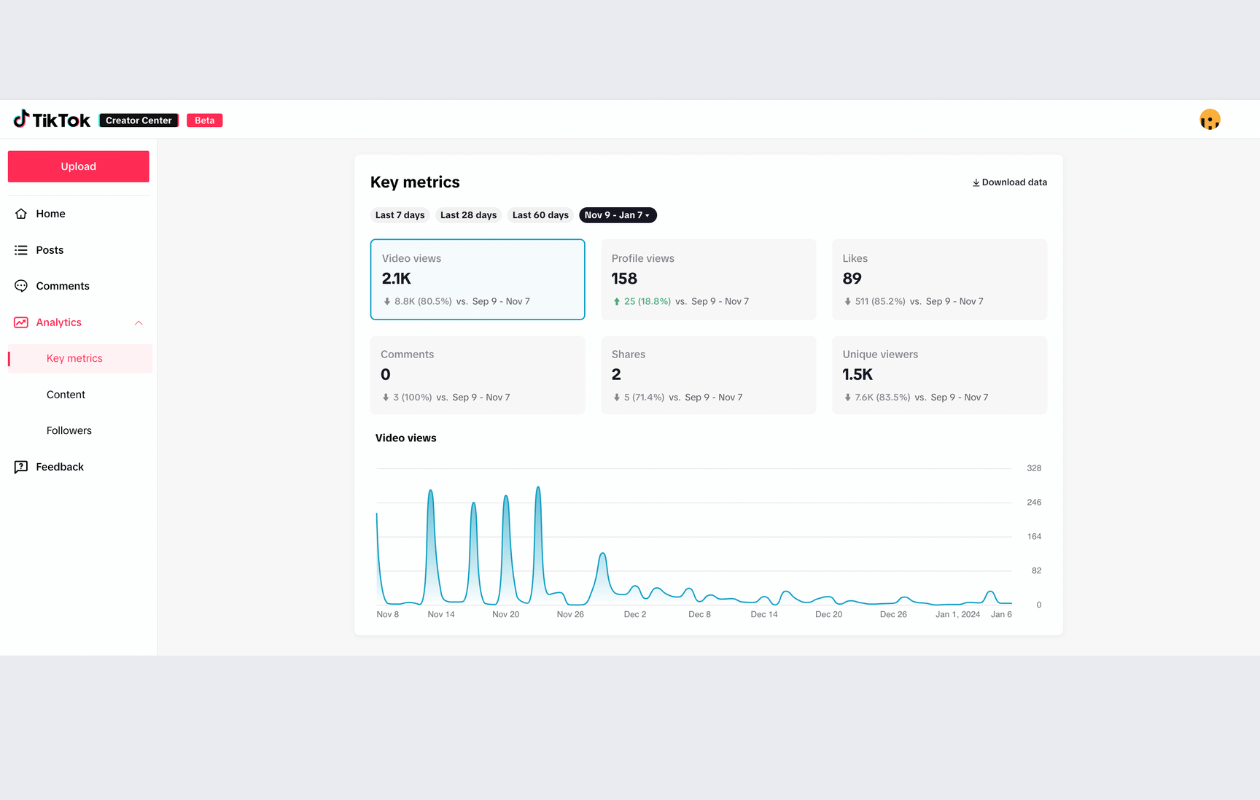Viewport: 1260px width, 800px height.
Task: Open Posts via its list icon
Action: click(x=21, y=249)
